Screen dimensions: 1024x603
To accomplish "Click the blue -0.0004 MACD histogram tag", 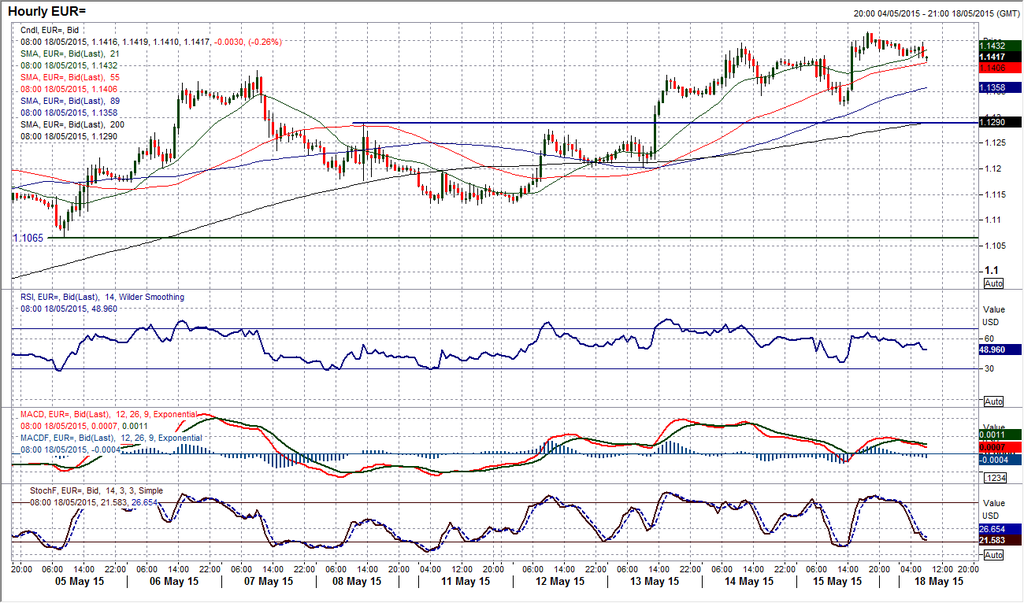I will (x=1000, y=460).
